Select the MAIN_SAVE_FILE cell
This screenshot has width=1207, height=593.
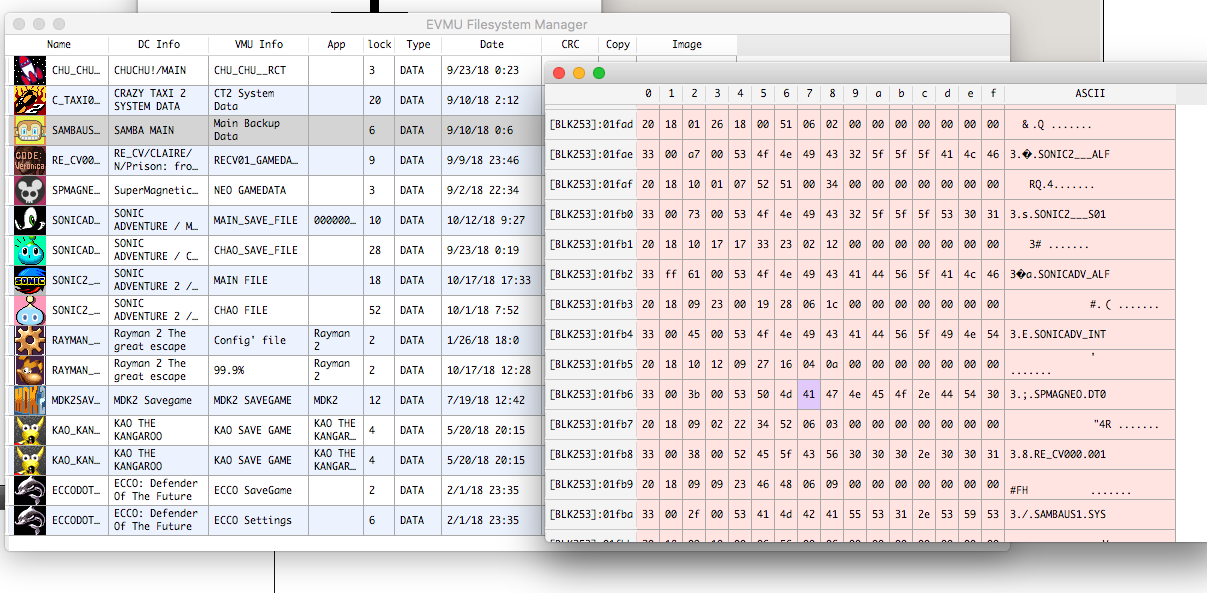pos(259,220)
